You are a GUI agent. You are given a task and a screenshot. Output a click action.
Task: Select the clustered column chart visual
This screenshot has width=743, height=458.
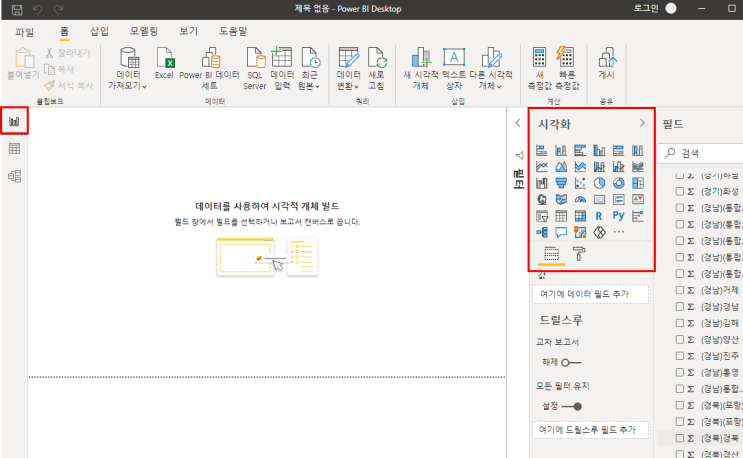599,151
